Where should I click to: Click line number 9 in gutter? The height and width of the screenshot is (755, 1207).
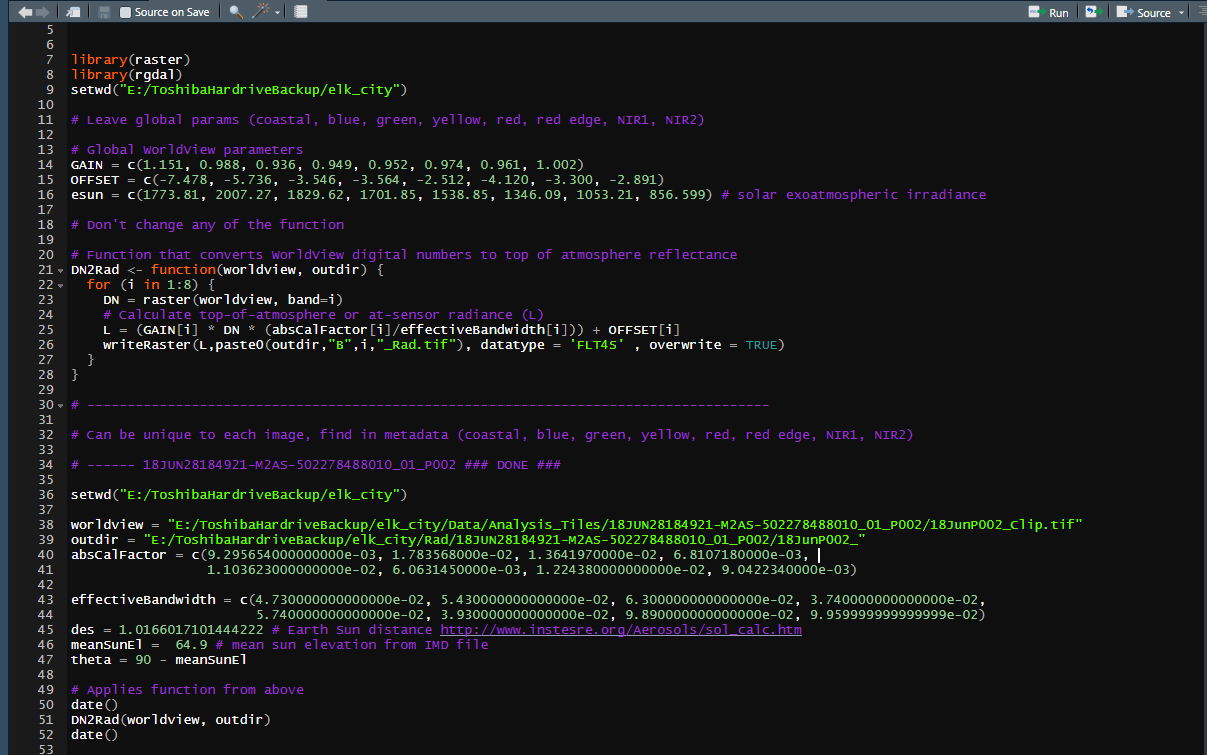click(49, 90)
